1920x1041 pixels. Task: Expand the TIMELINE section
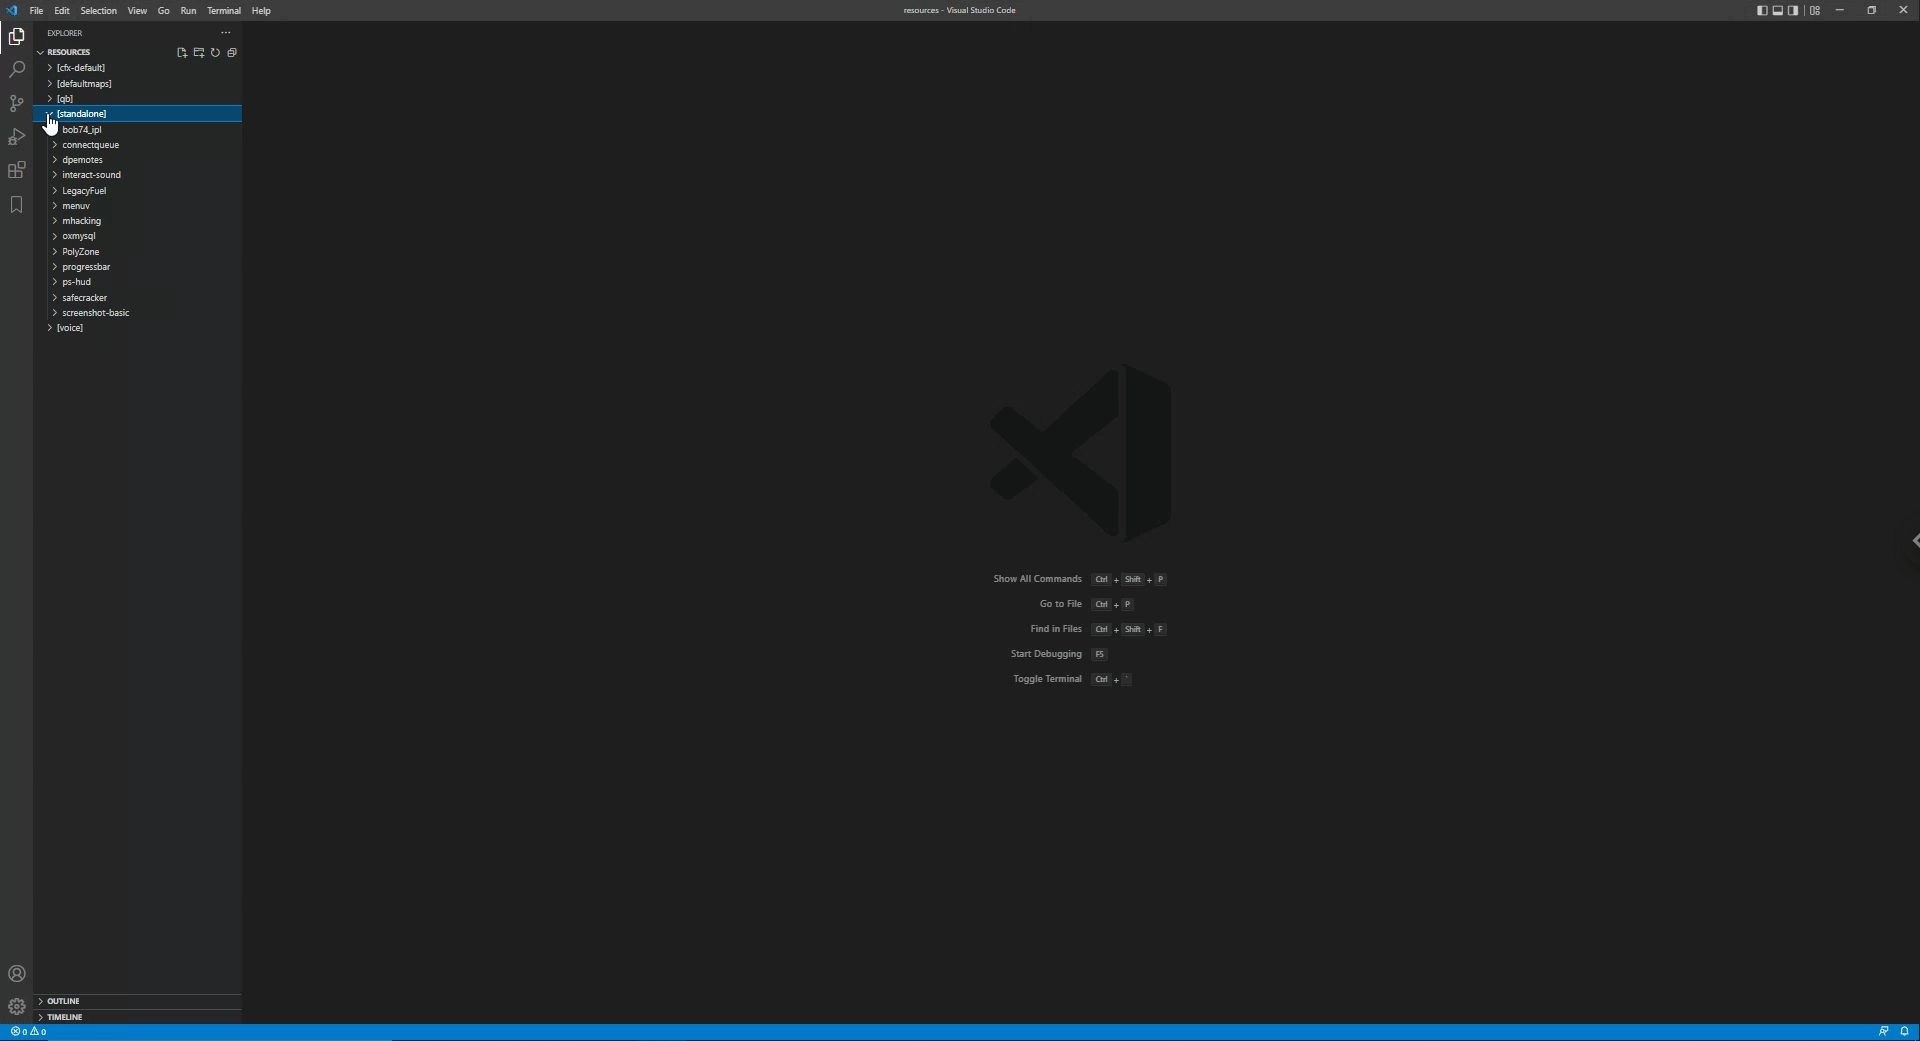coord(64,1017)
